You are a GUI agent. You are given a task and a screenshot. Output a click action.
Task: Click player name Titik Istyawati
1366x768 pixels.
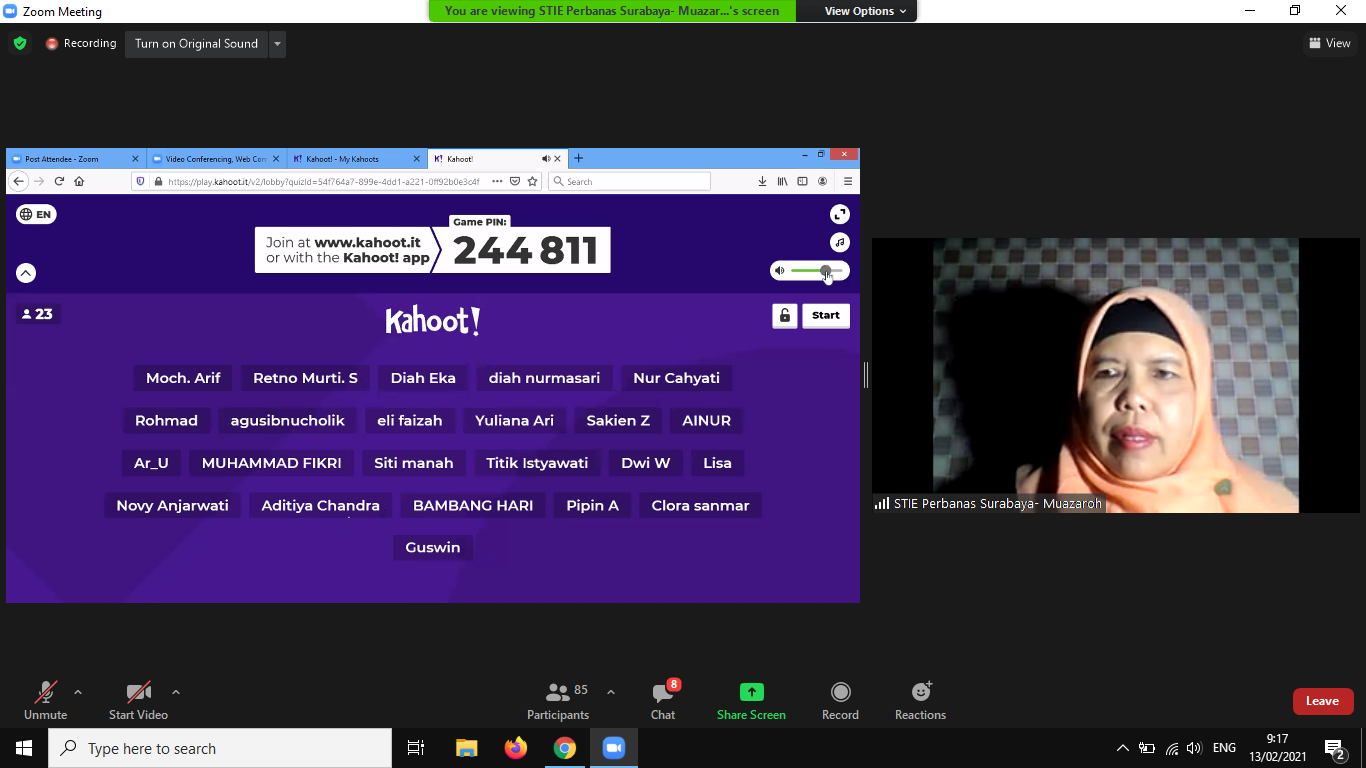tap(537, 463)
